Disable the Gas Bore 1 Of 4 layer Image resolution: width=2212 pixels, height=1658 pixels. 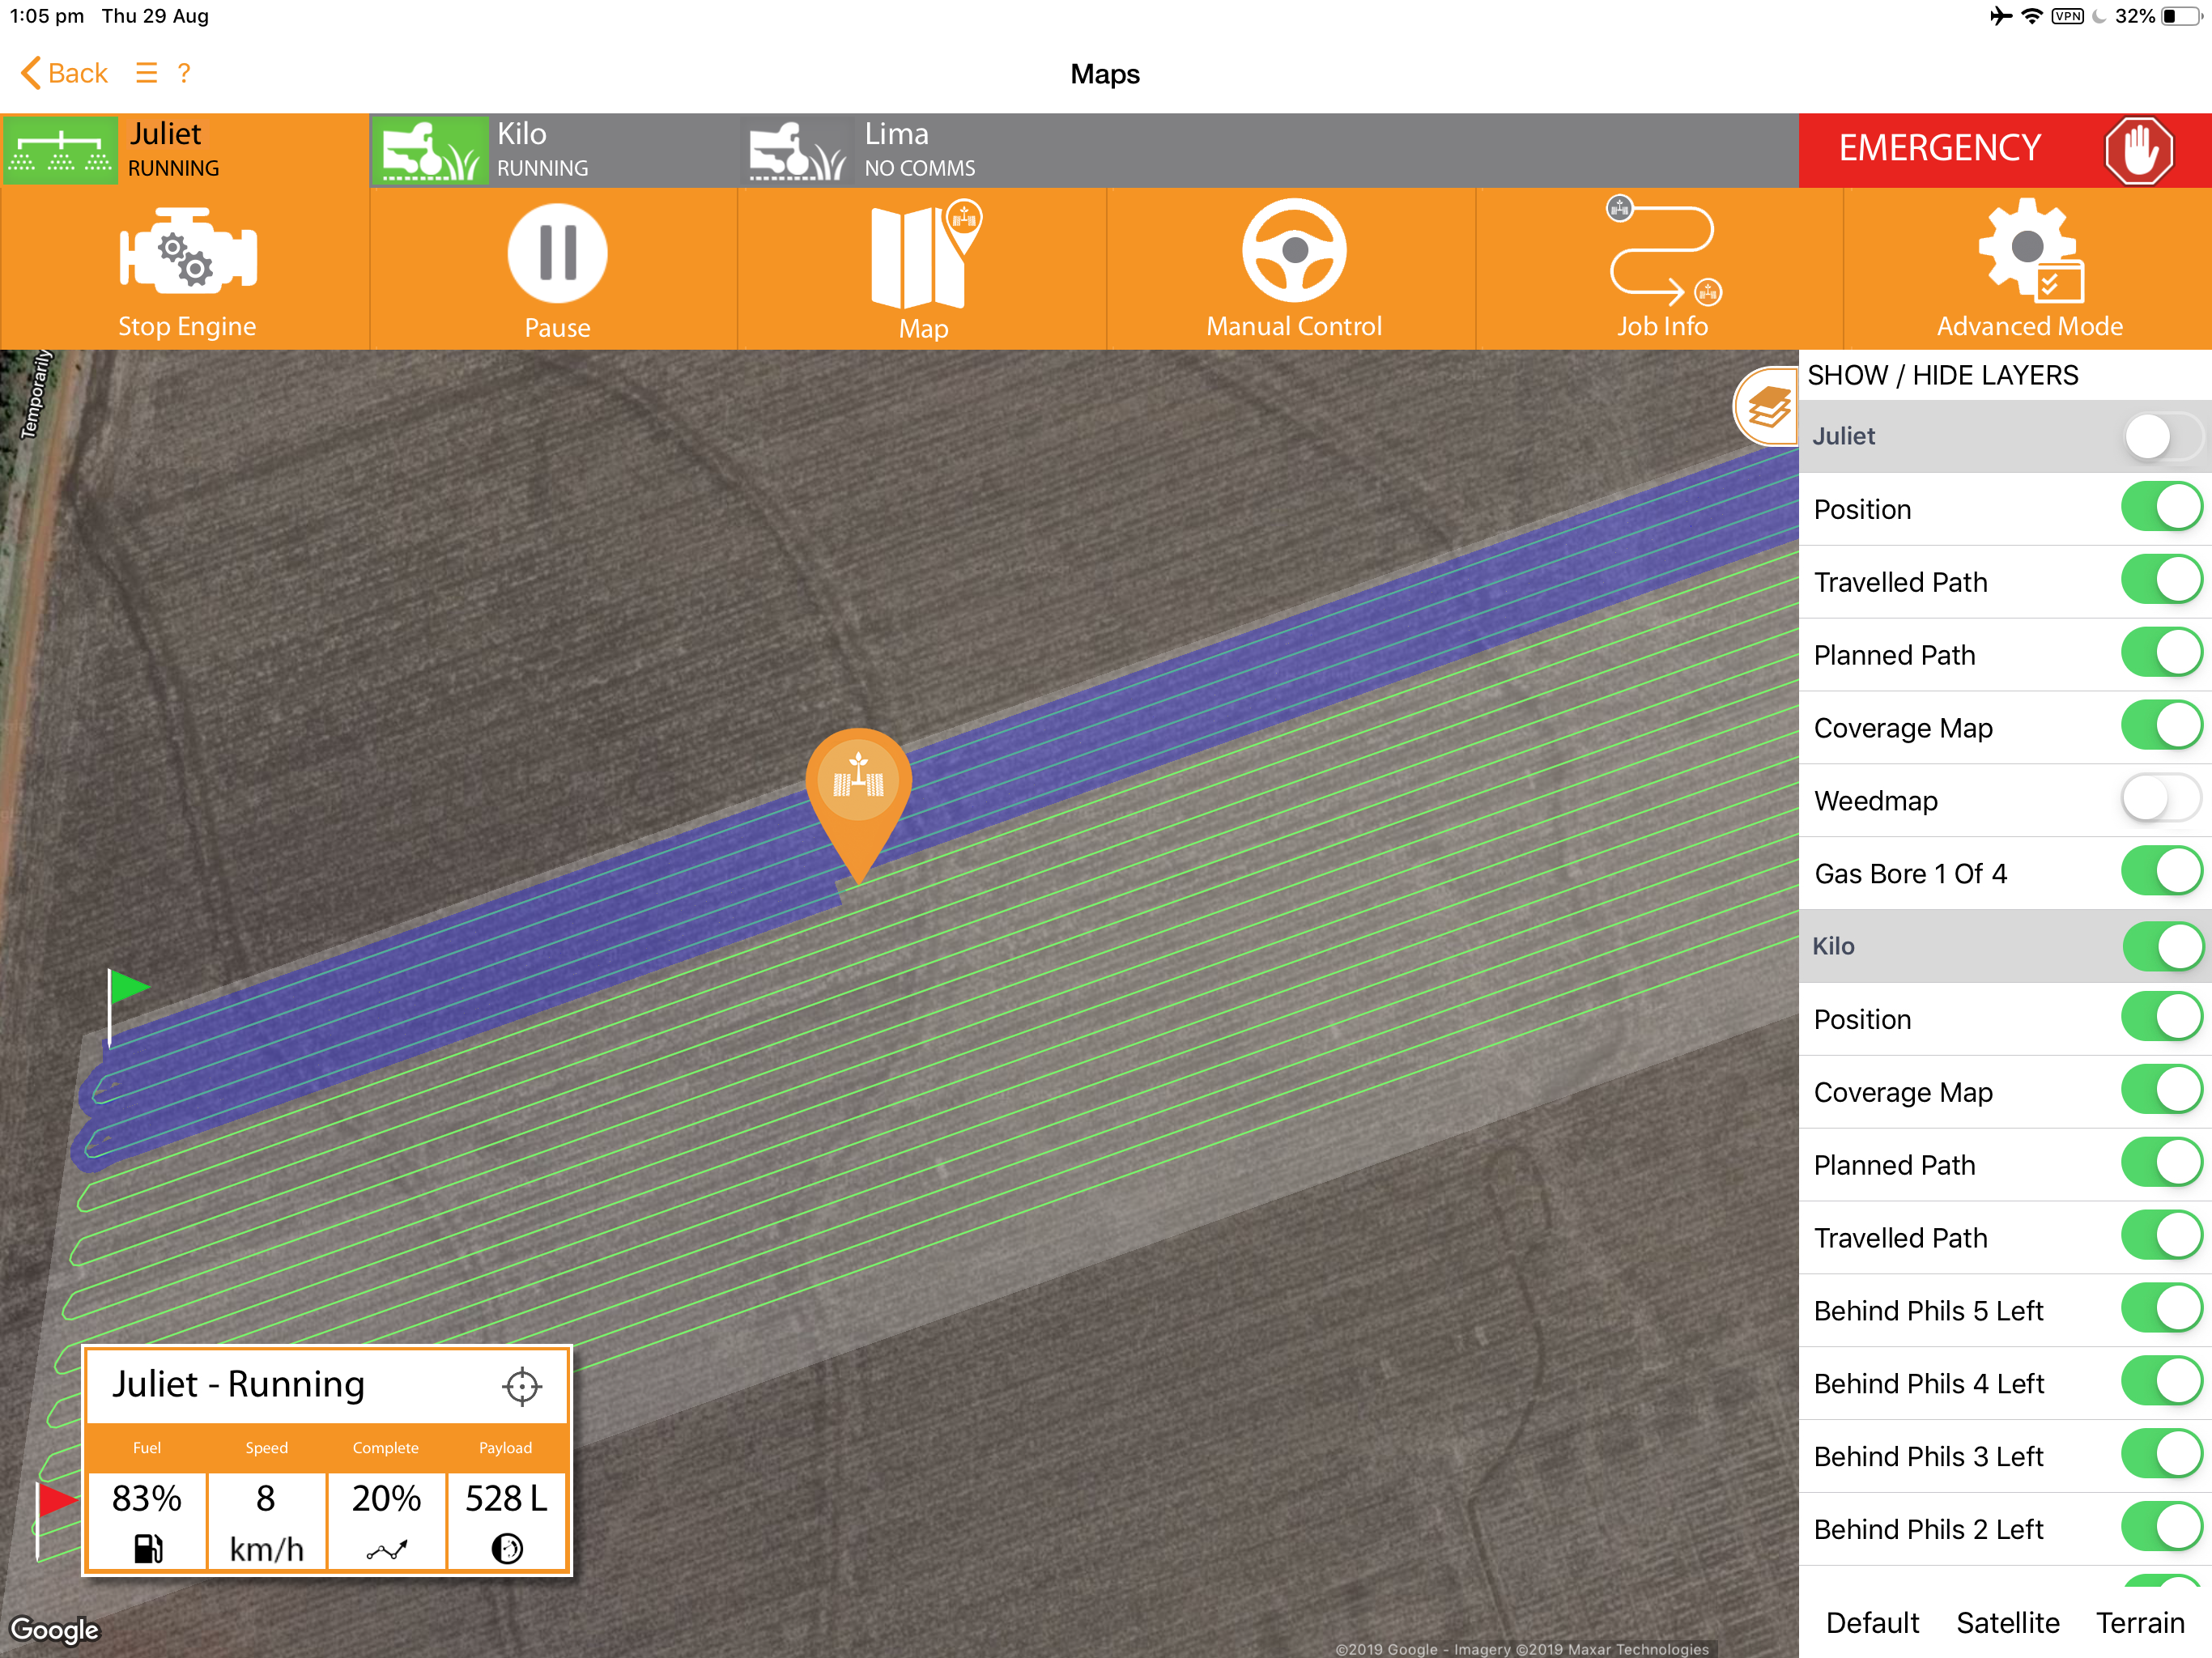point(2162,873)
